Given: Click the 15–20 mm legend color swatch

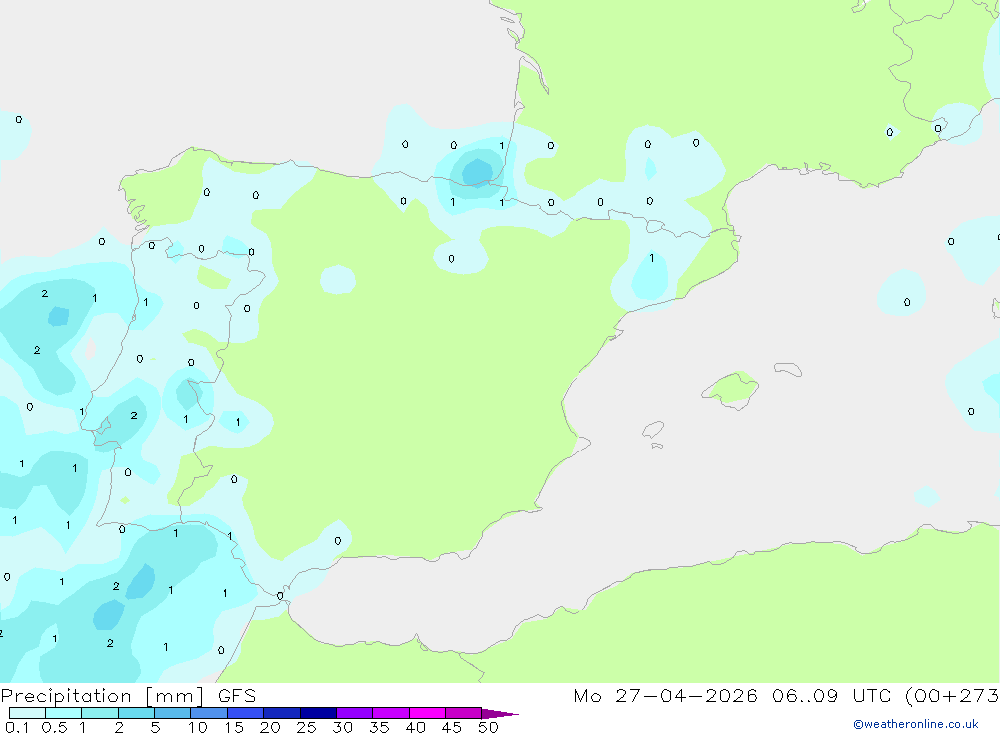Looking at the screenshot, I should tap(246, 713).
